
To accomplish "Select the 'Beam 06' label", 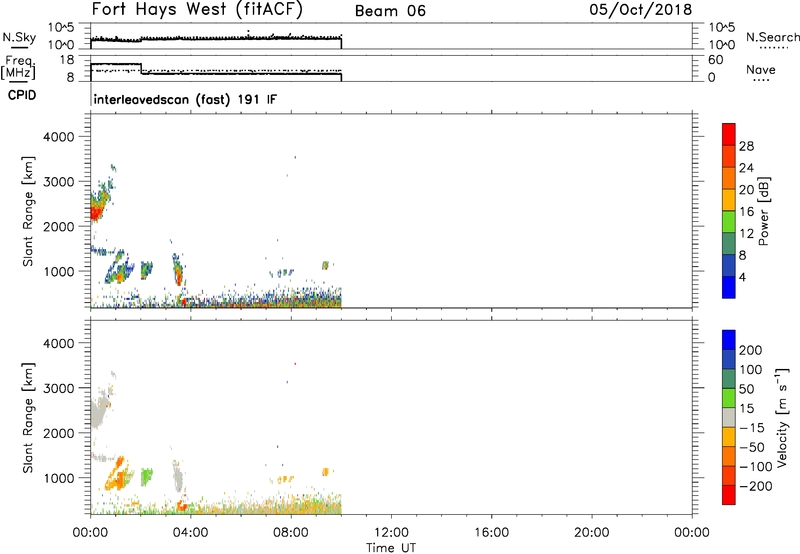I will (x=390, y=11).
